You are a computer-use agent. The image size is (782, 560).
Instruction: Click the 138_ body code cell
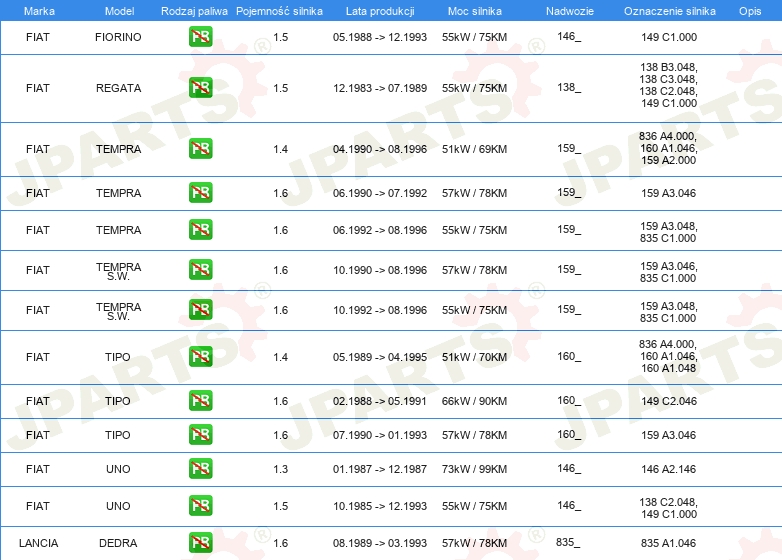[x=569, y=87]
